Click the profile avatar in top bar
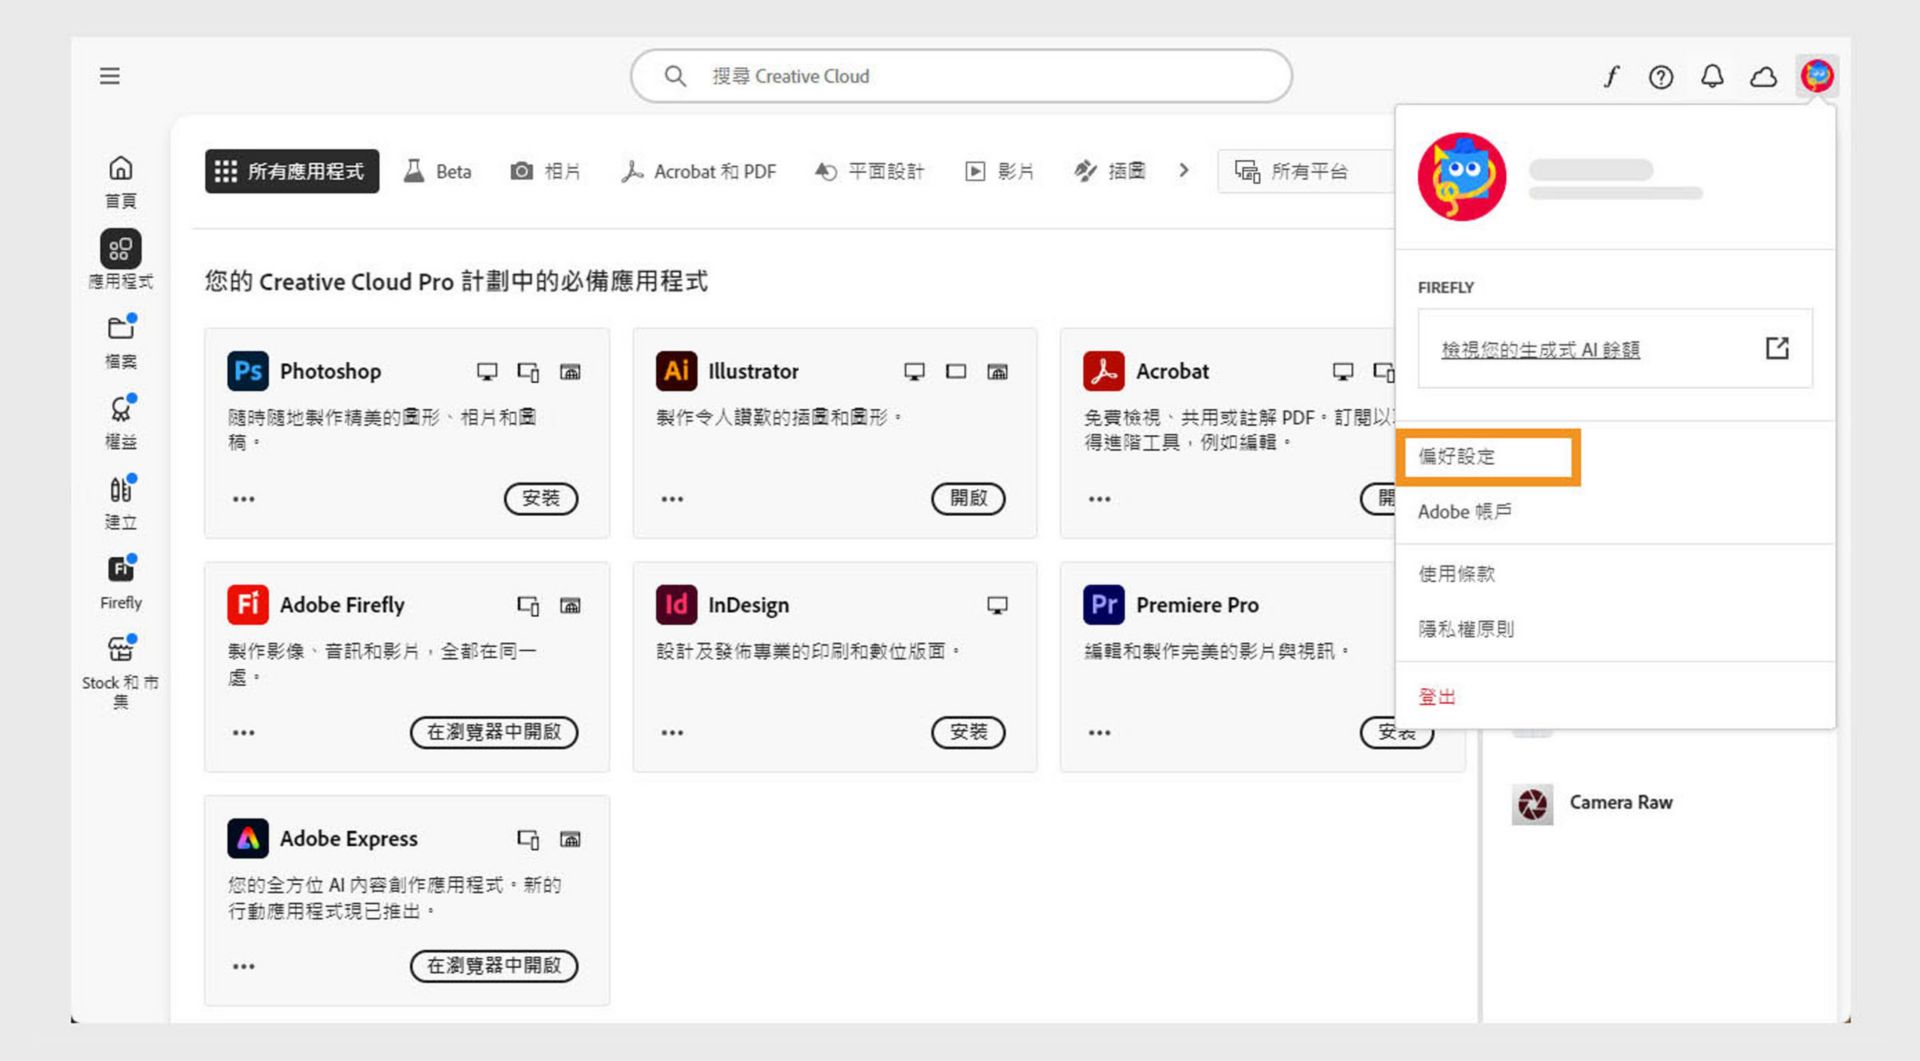Screen dimensions: 1920x1061 (1817, 76)
